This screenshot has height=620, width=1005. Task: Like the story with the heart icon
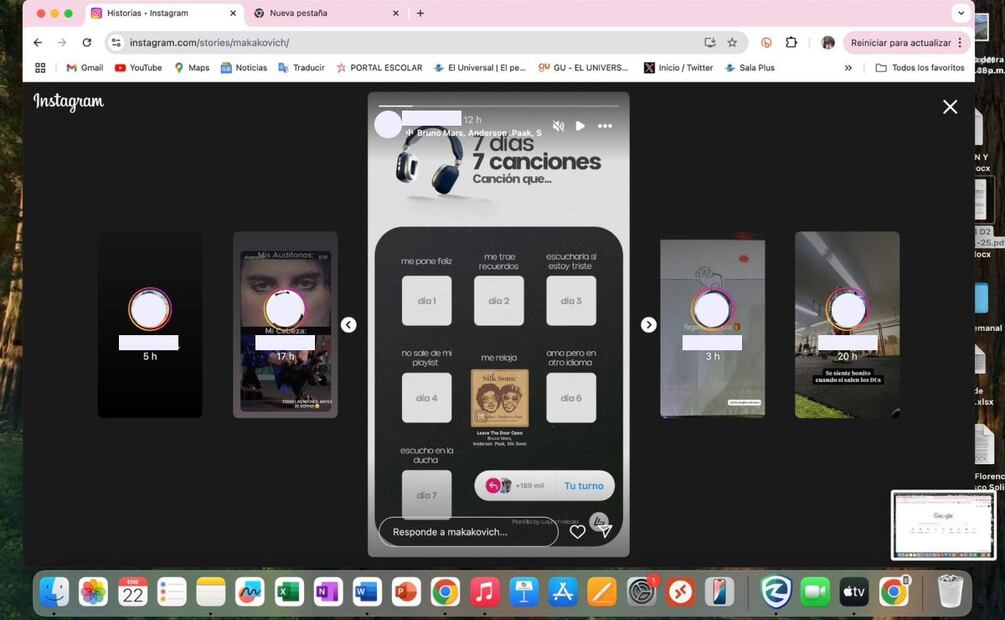pyautogui.click(x=577, y=532)
